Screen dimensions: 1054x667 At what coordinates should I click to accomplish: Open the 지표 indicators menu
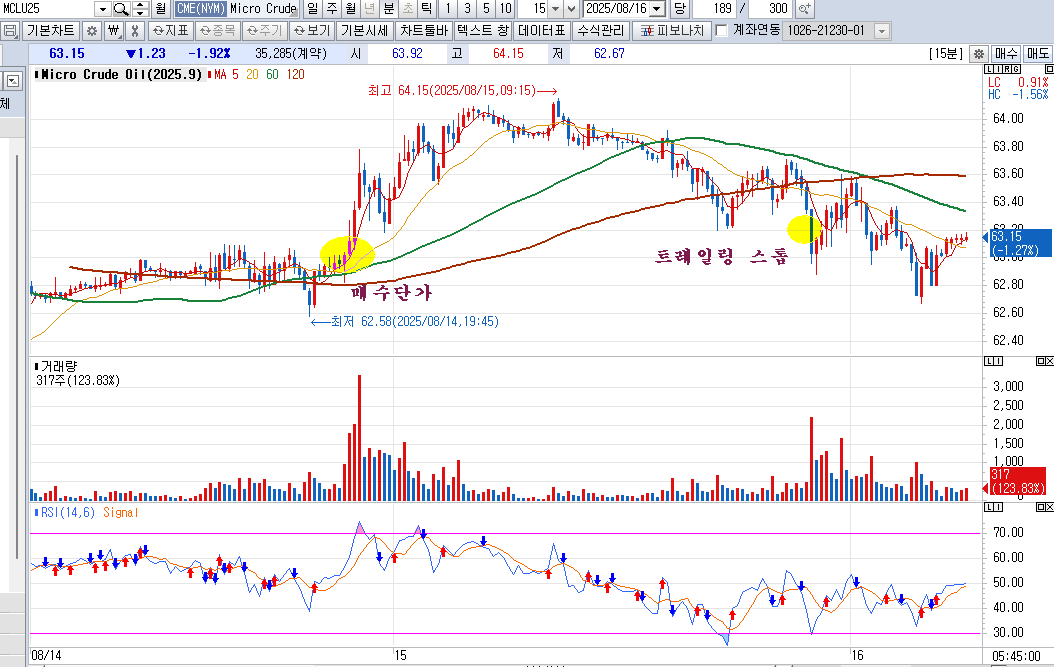171,31
